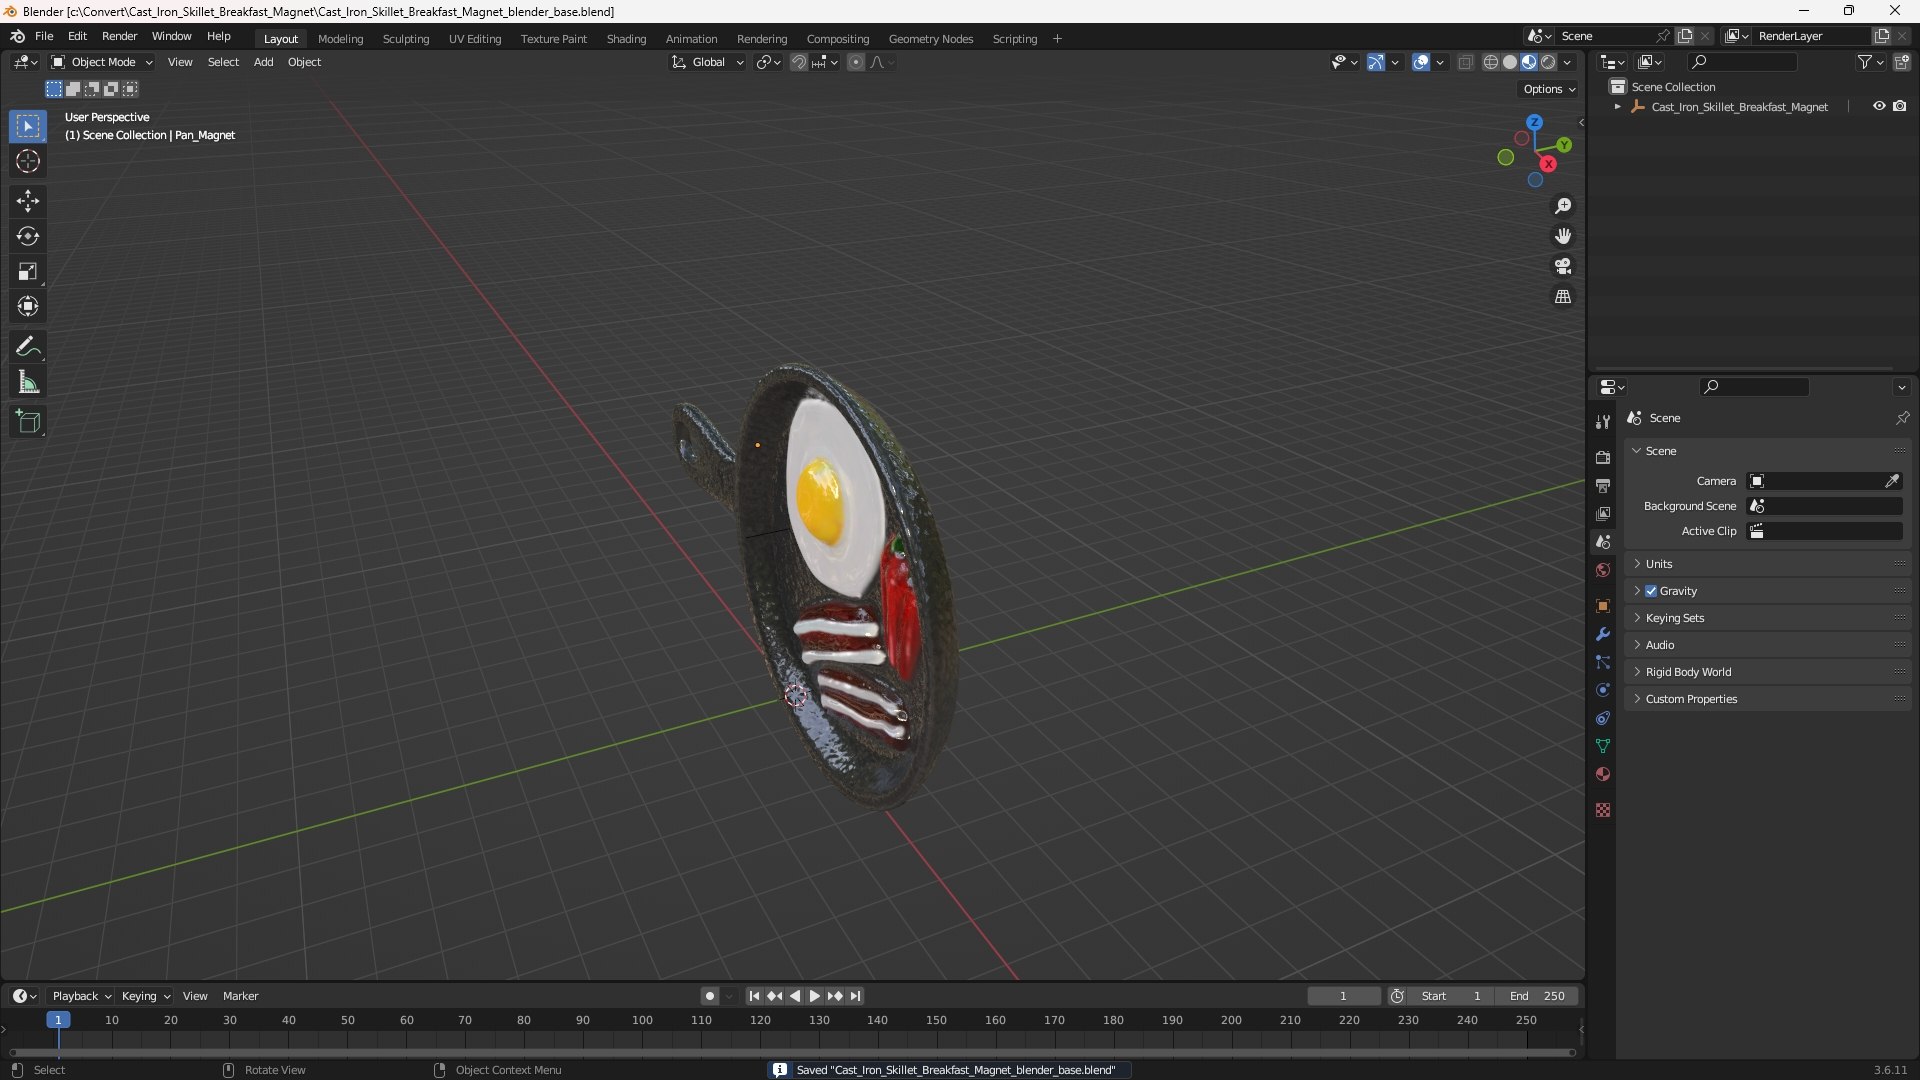Open the Texture properties tab
1920x1080 pixels.
[x=1603, y=810]
